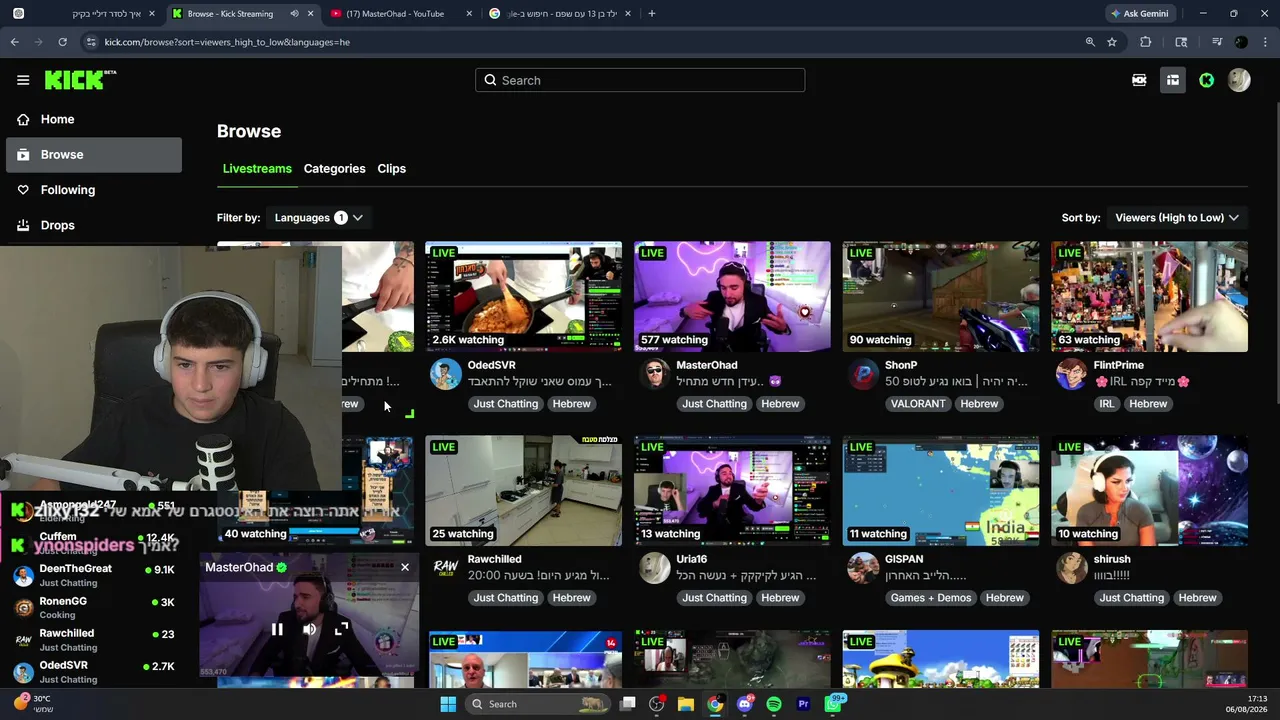The height and width of the screenshot is (720, 1280).
Task: Open FlintPrime channel avatar
Action: [1072, 374]
